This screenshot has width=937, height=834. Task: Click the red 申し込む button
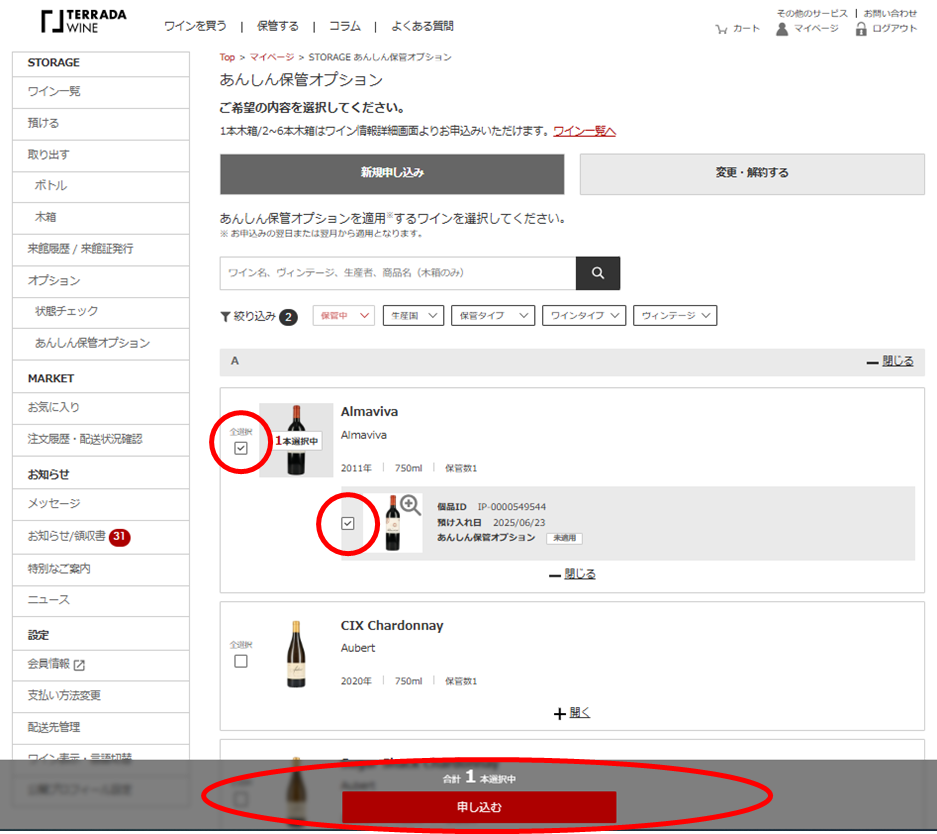(x=479, y=807)
